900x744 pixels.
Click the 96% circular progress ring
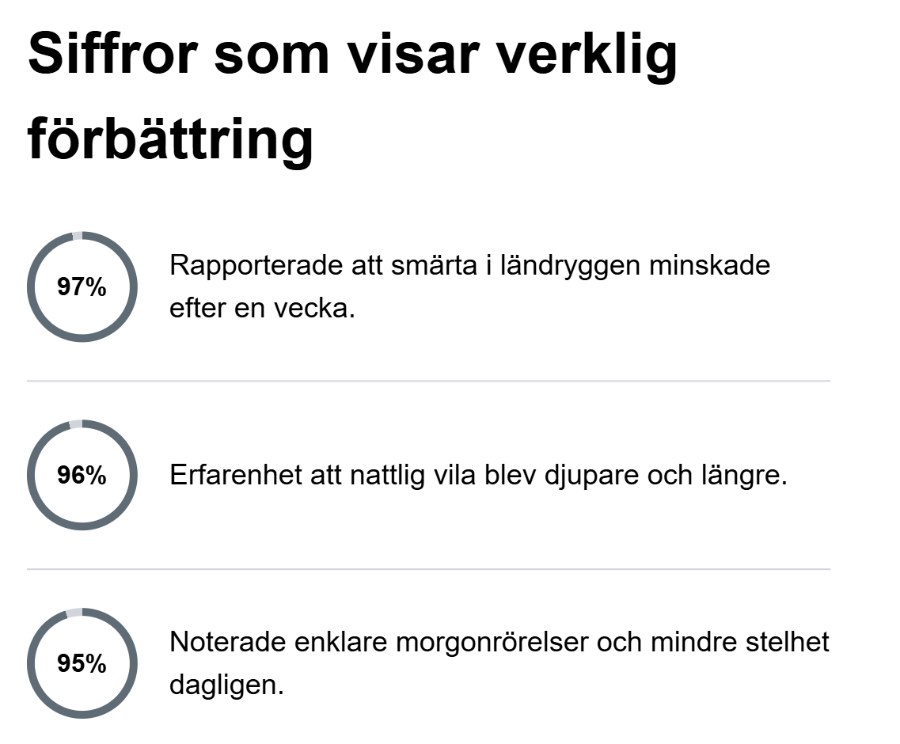coord(81,475)
